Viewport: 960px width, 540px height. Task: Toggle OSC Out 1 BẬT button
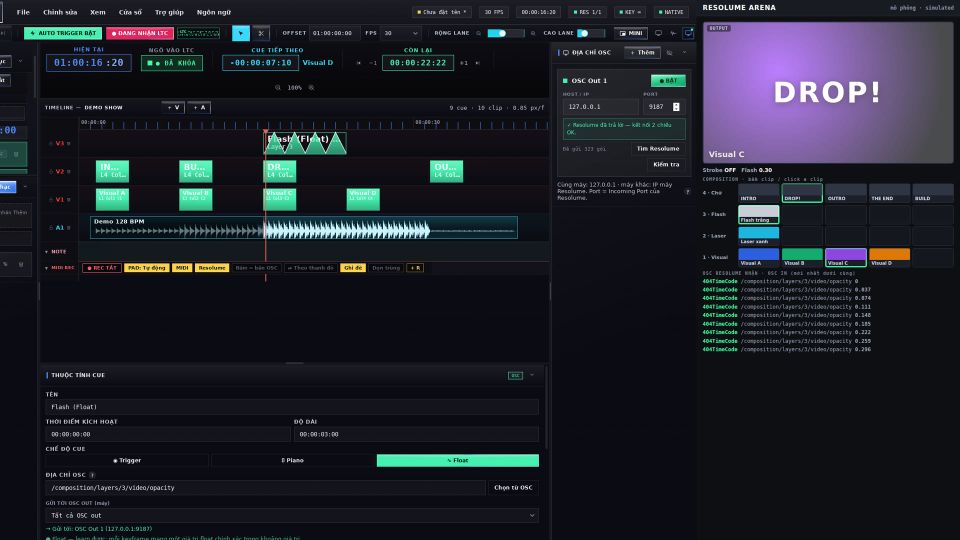coord(668,80)
